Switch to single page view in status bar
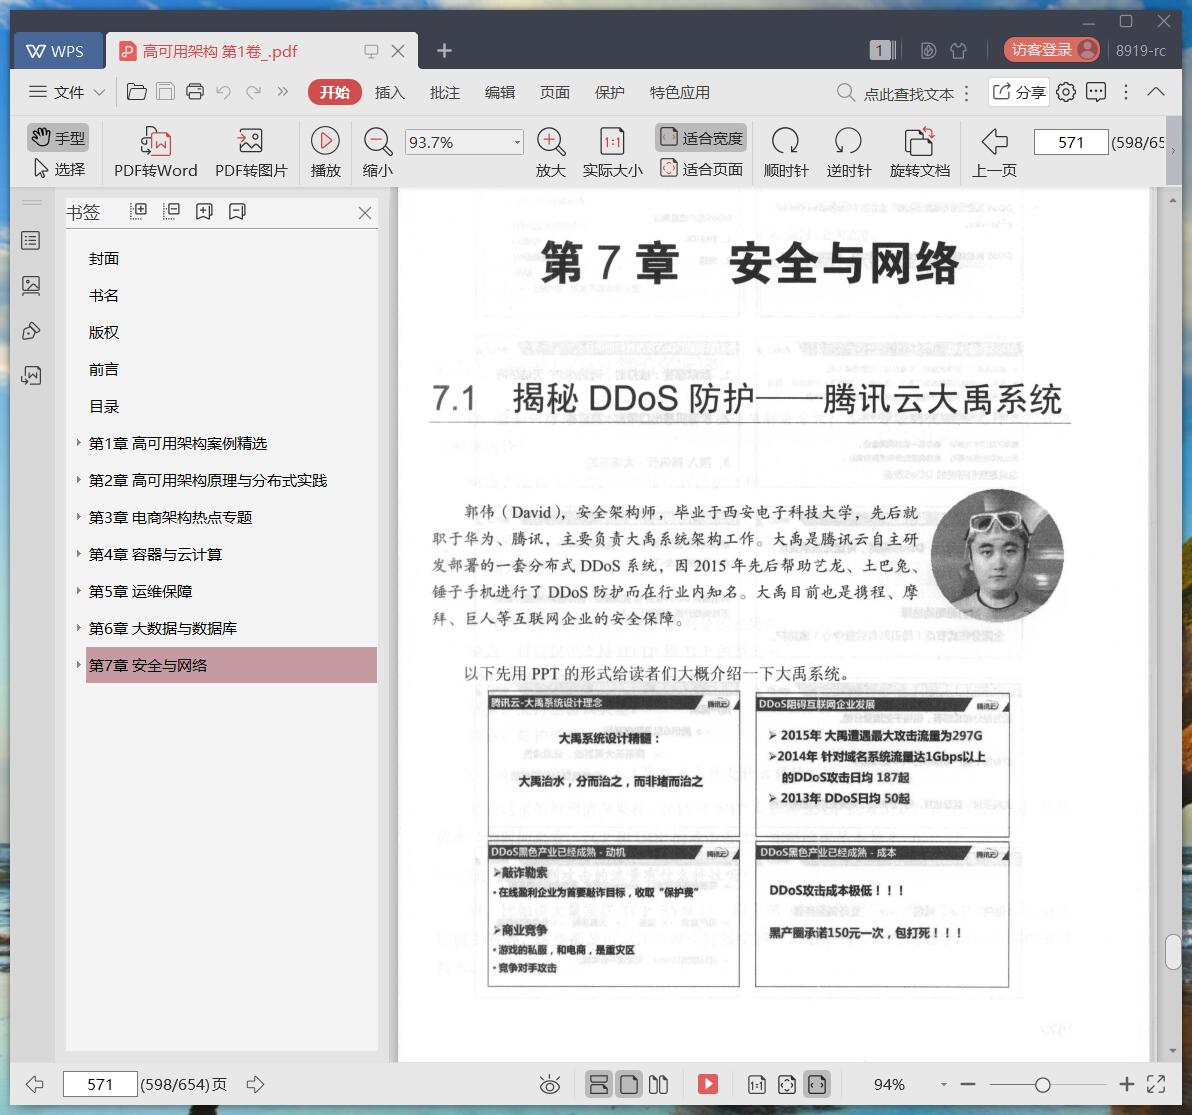This screenshot has height=1115, width=1192. pos(629,1084)
